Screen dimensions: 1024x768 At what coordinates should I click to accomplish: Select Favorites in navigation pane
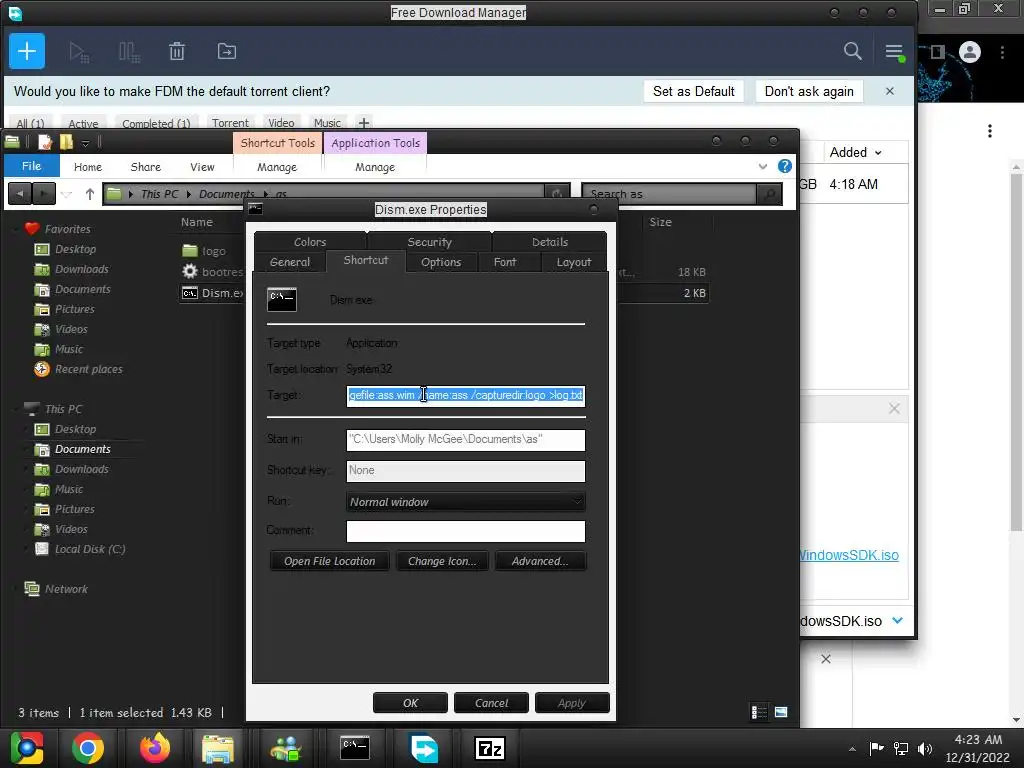(x=67, y=229)
